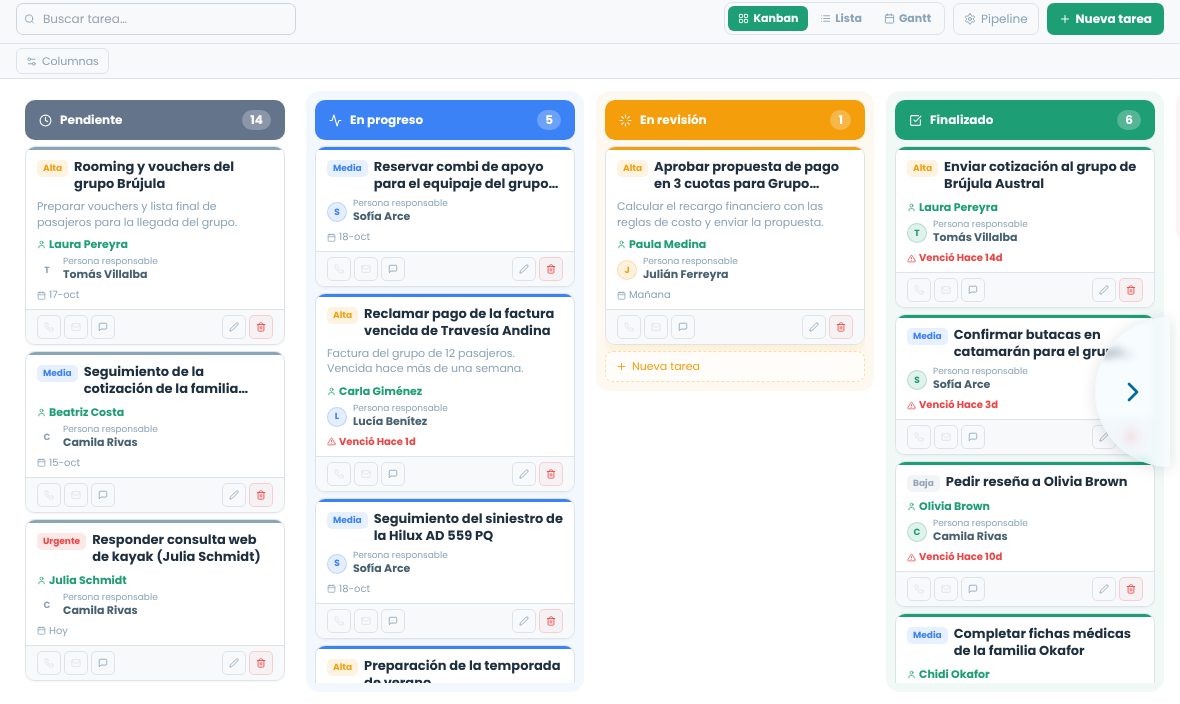Open comments on Reservar combi de apoyo card
Screen dimensions: 1180x704
393,269
